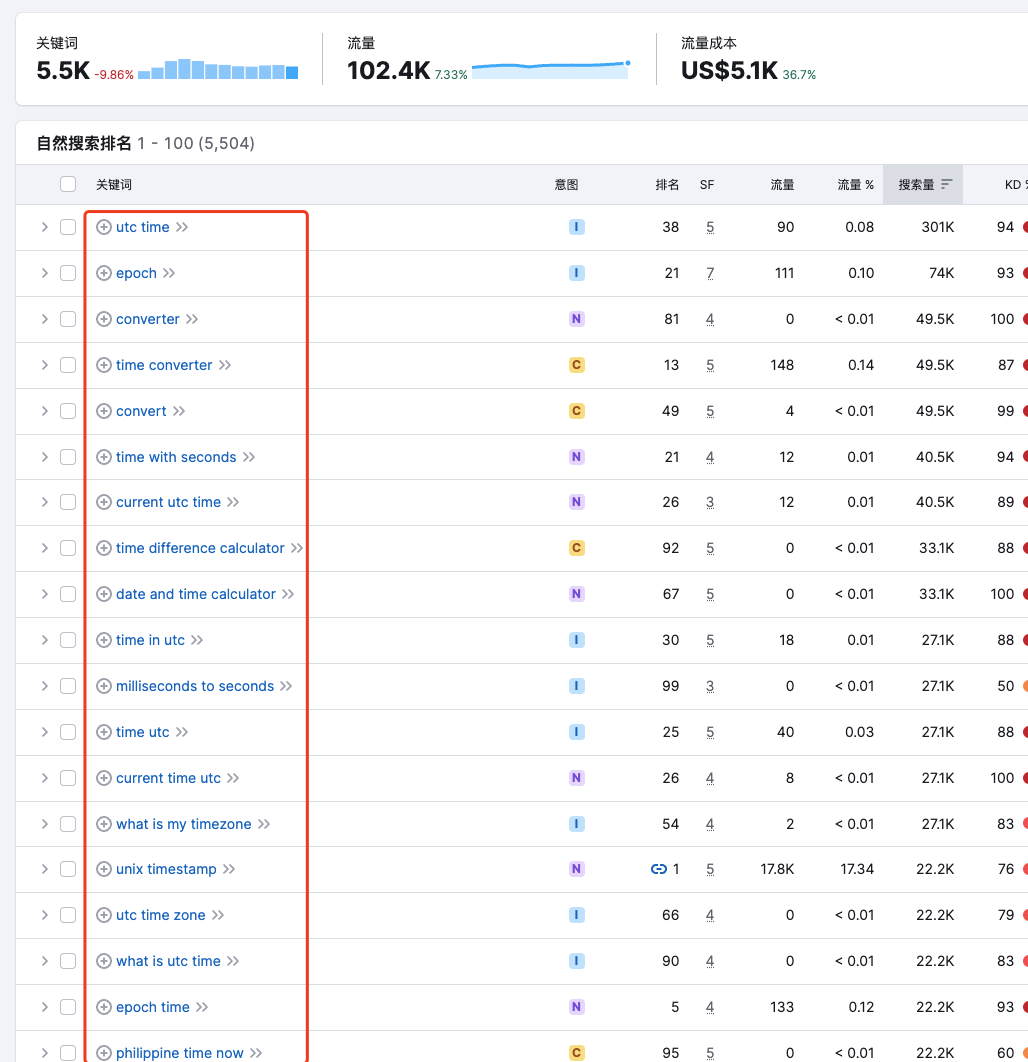Open the 'time difference calculator' keyword link
The height and width of the screenshot is (1062, 1028).
pyautogui.click(x=200, y=548)
